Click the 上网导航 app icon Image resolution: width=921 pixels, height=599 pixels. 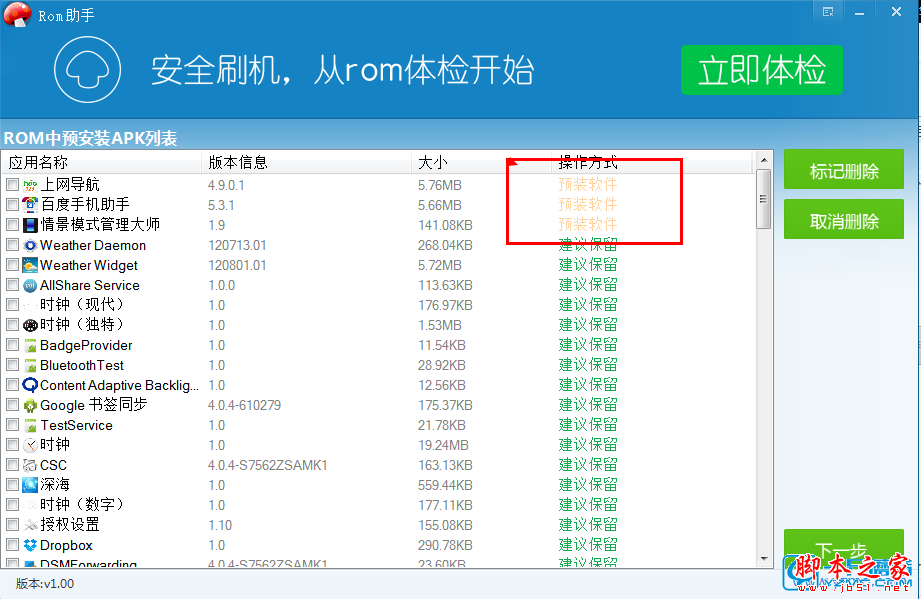pos(30,186)
